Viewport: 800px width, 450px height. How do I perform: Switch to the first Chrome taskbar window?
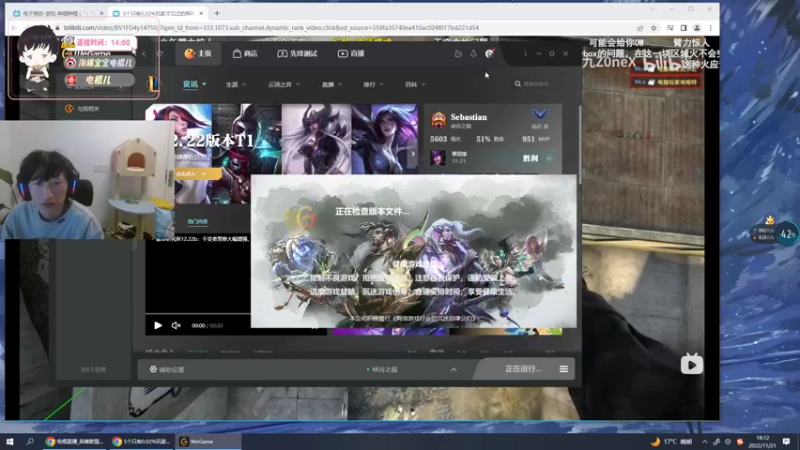click(74, 441)
